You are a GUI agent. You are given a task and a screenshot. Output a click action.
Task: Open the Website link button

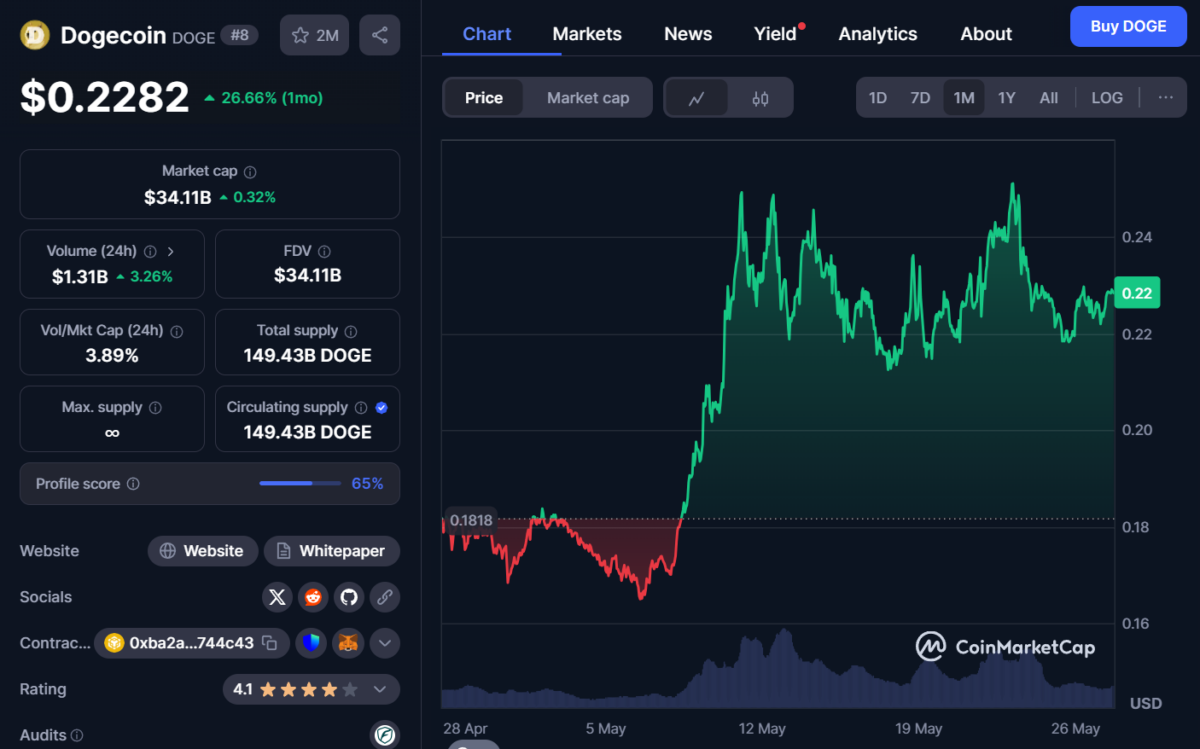click(x=203, y=551)
